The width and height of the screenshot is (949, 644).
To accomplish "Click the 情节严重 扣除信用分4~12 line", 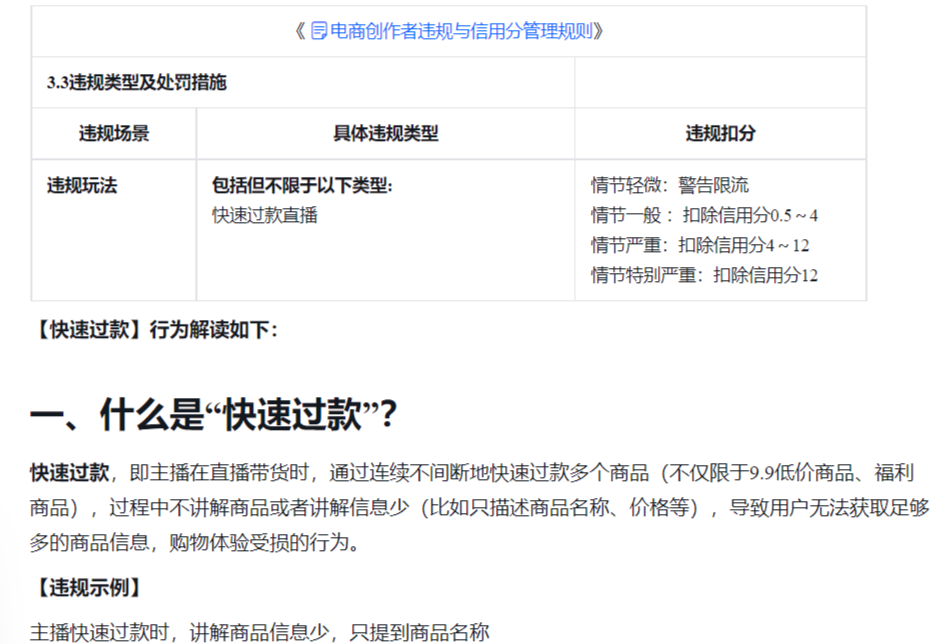I will coord(700,245).
